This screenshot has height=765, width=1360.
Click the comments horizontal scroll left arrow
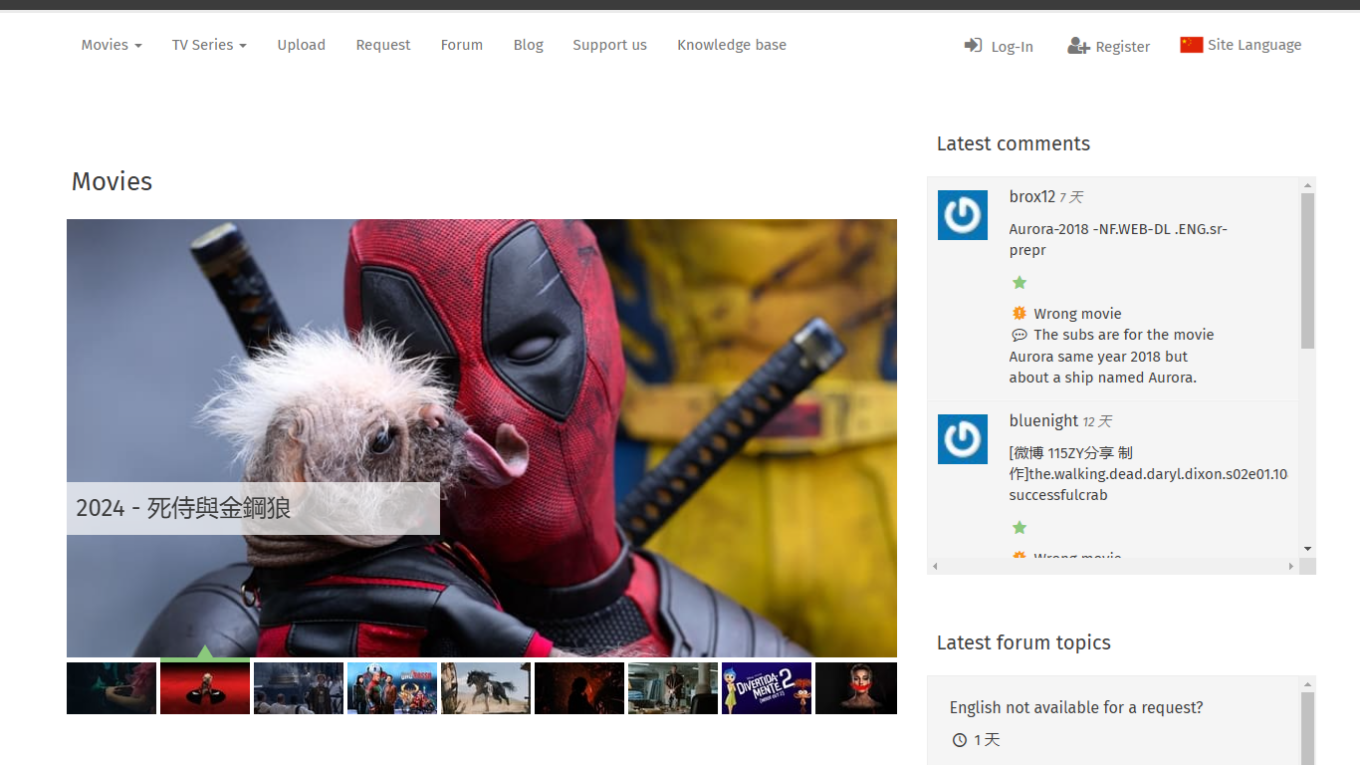coord(935,566)
